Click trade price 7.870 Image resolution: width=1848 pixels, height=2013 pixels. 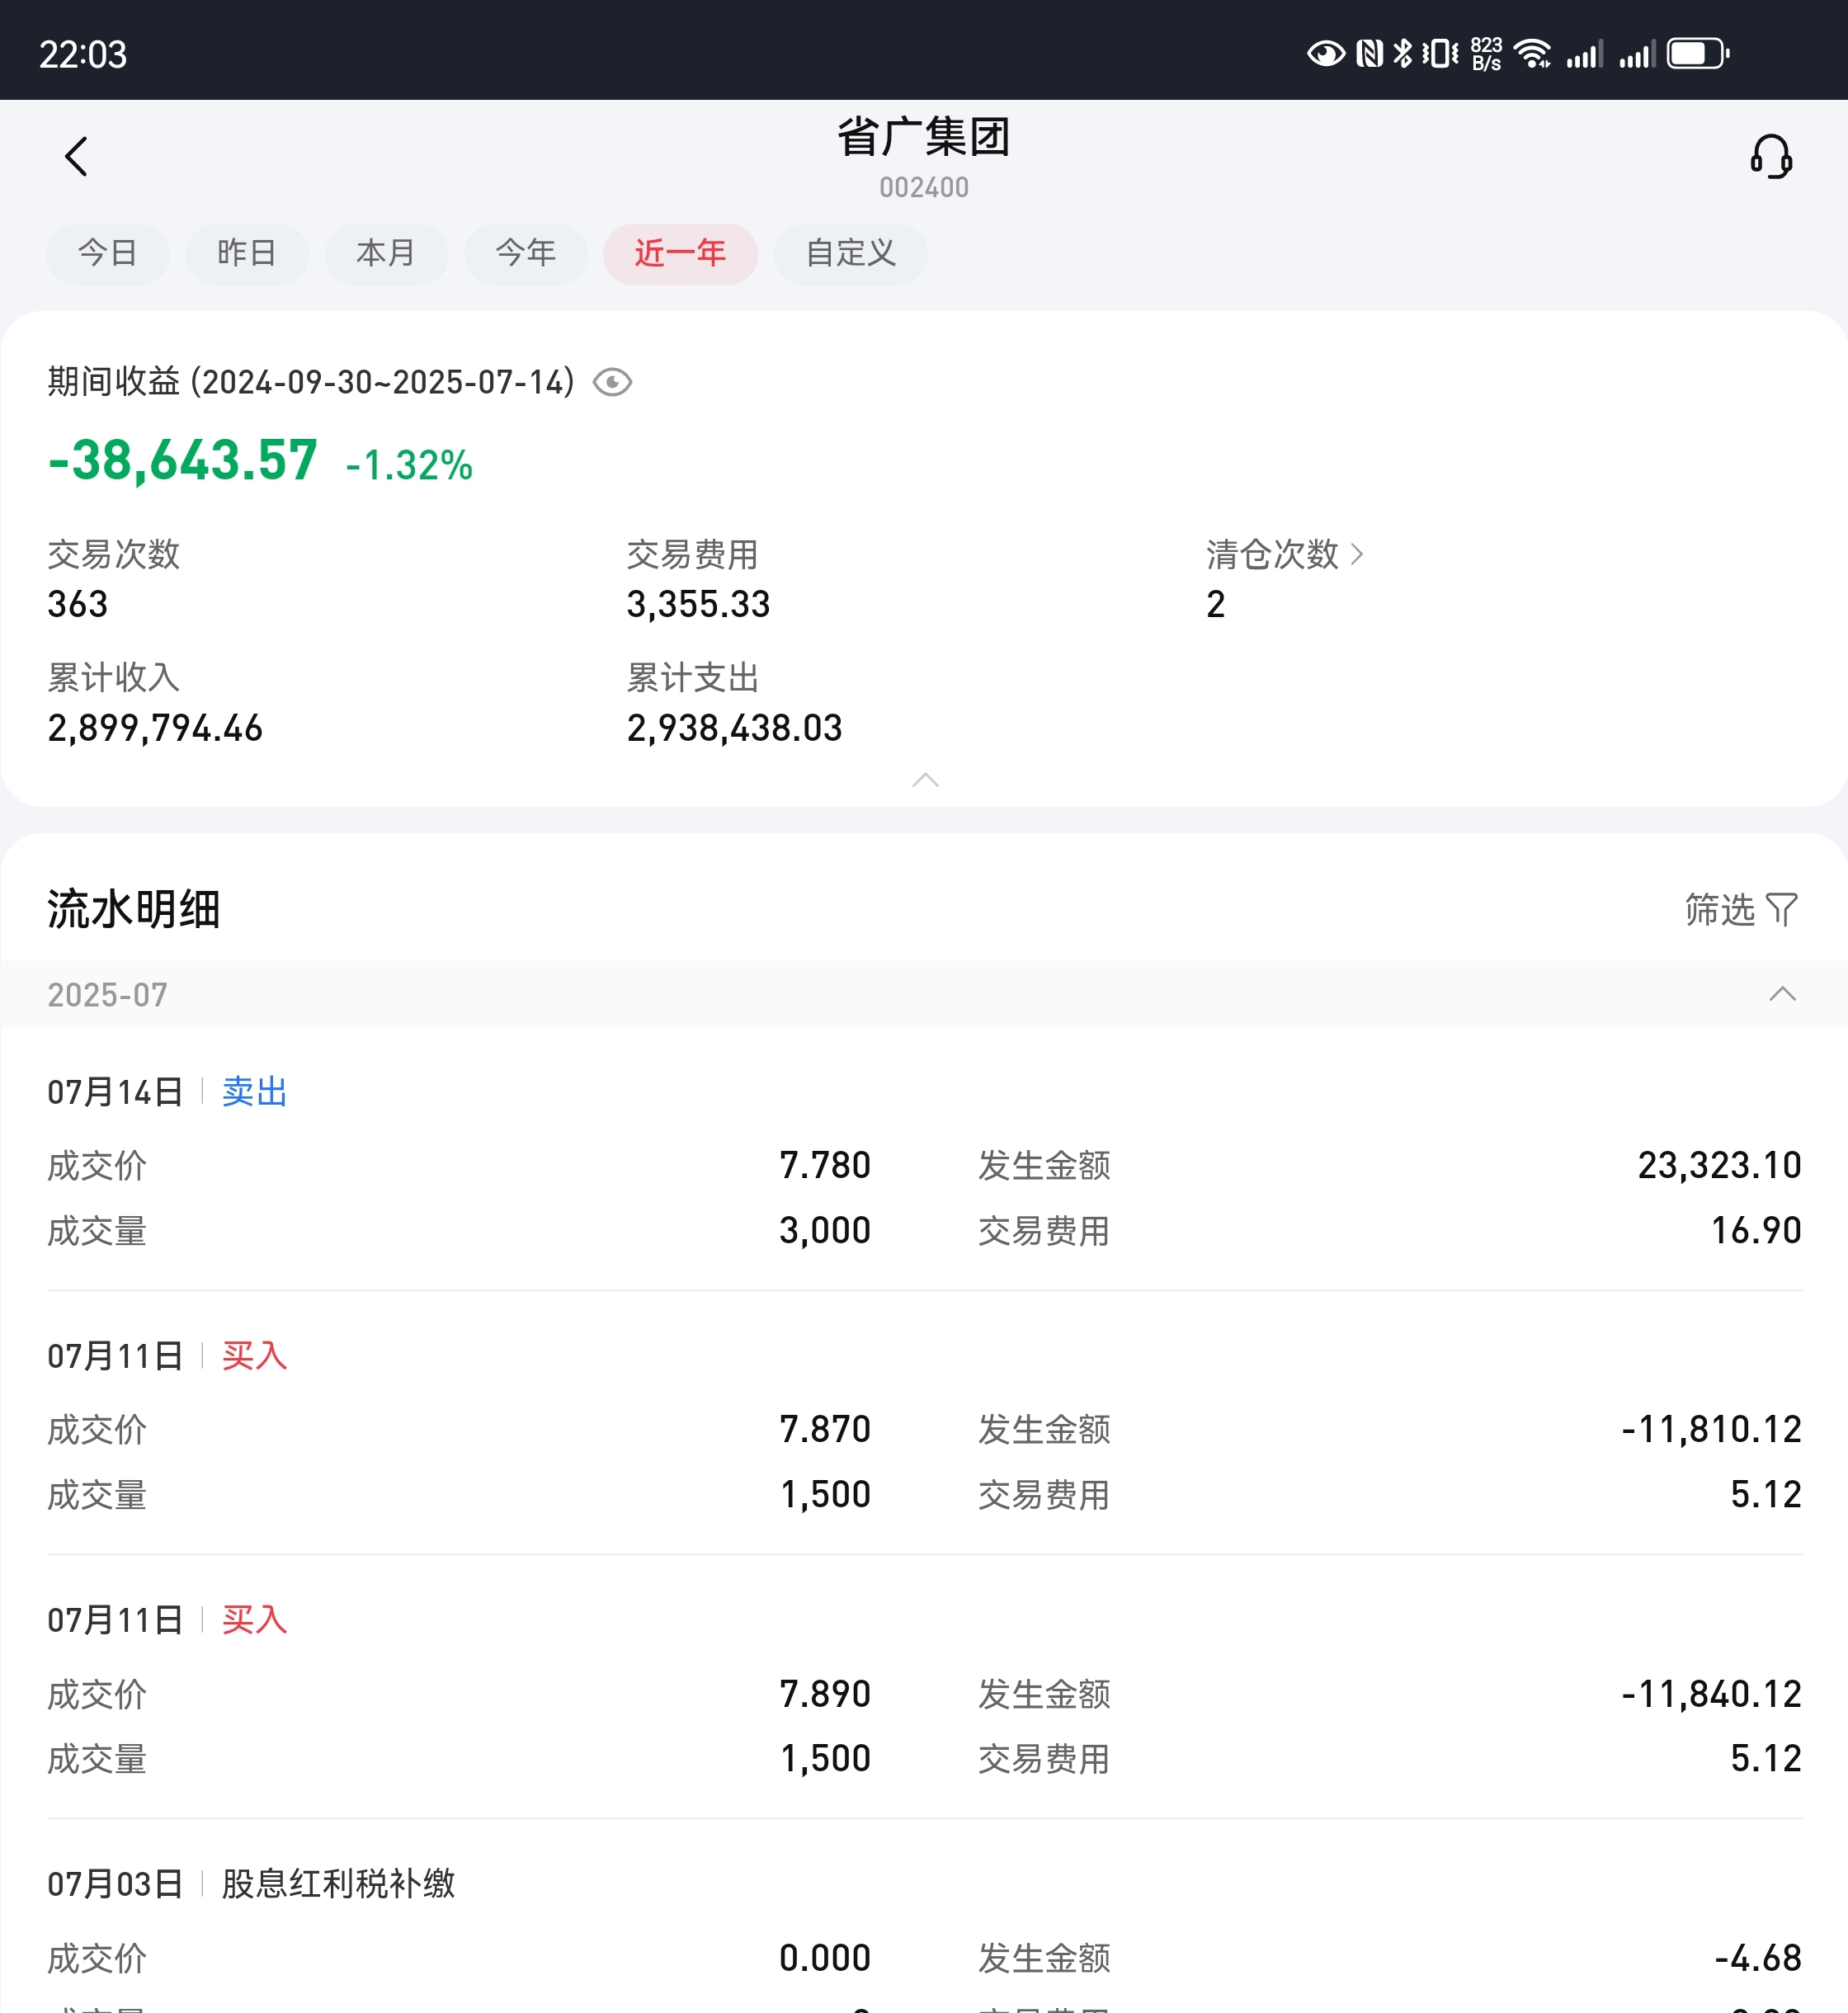(825, 1429)
